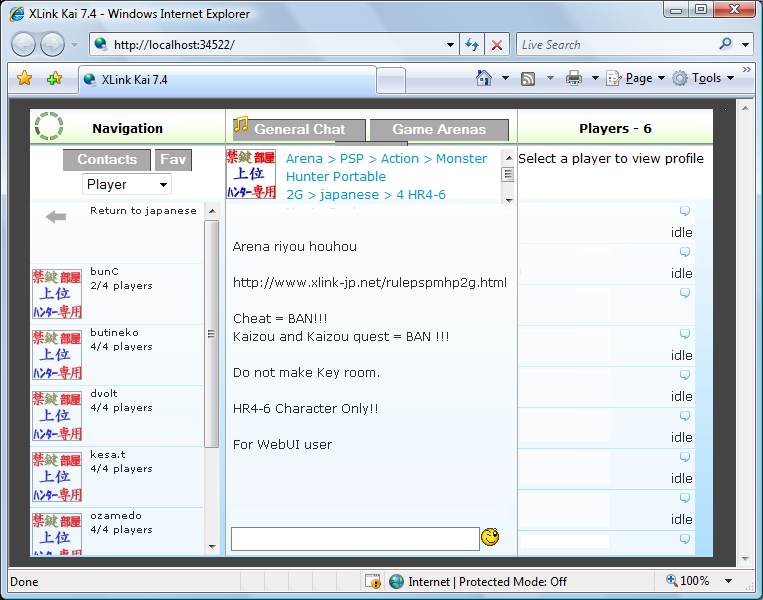Viewport: 763px width, 600px height.
Task: Click the arena list scrollbar down arrow
Action: tap(212, 546)
